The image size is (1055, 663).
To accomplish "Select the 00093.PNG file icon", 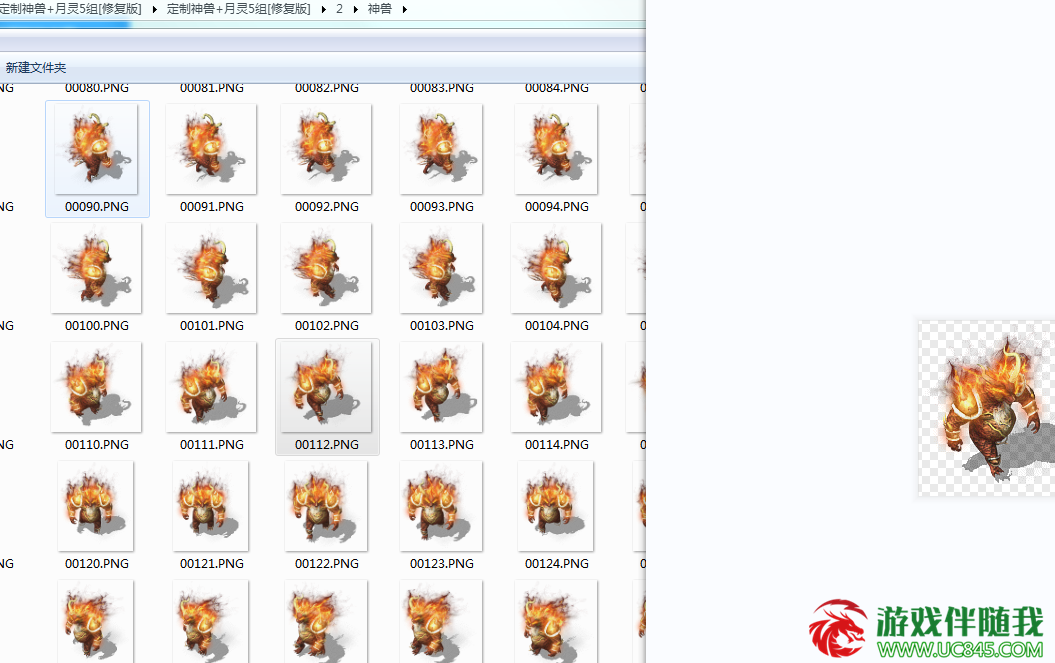I will tap(441, 149).
